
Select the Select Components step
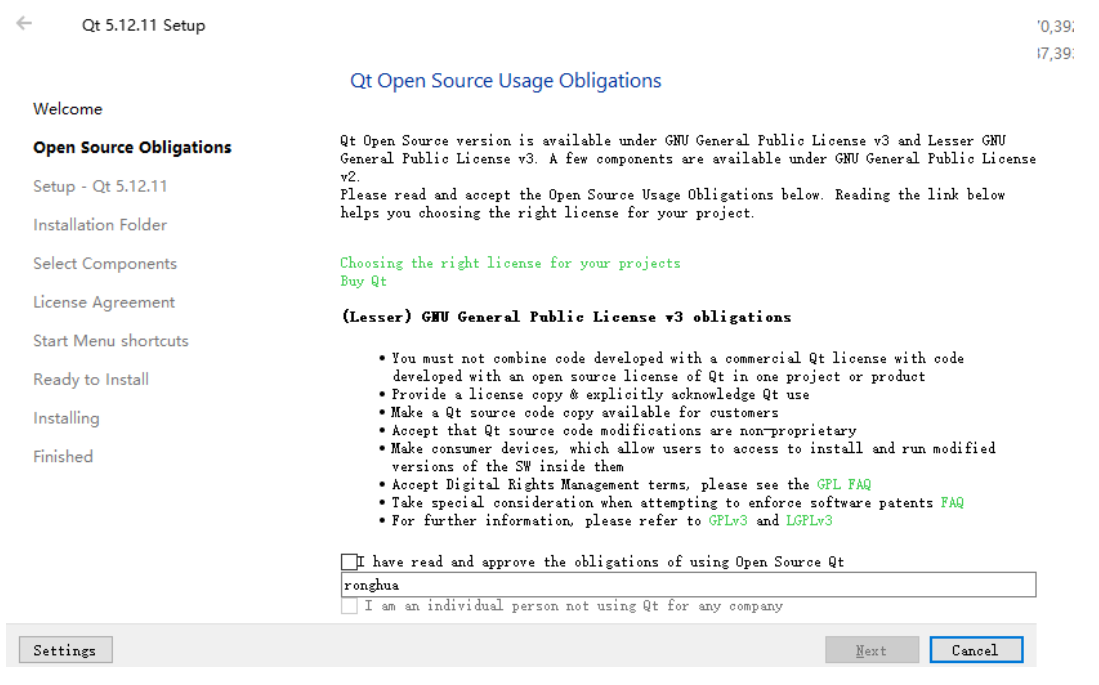[105, 264]
